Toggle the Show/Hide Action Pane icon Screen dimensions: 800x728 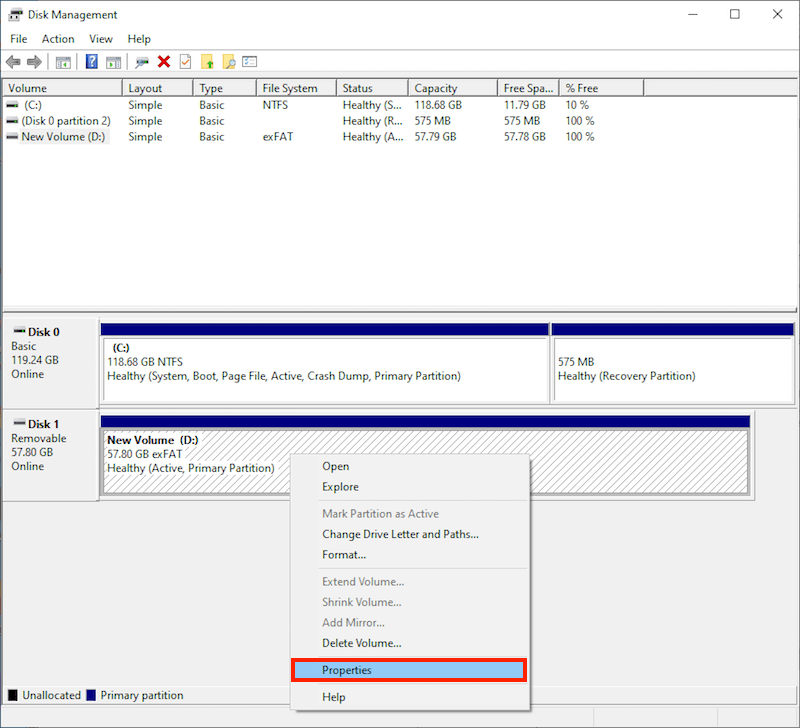[113, 61]
